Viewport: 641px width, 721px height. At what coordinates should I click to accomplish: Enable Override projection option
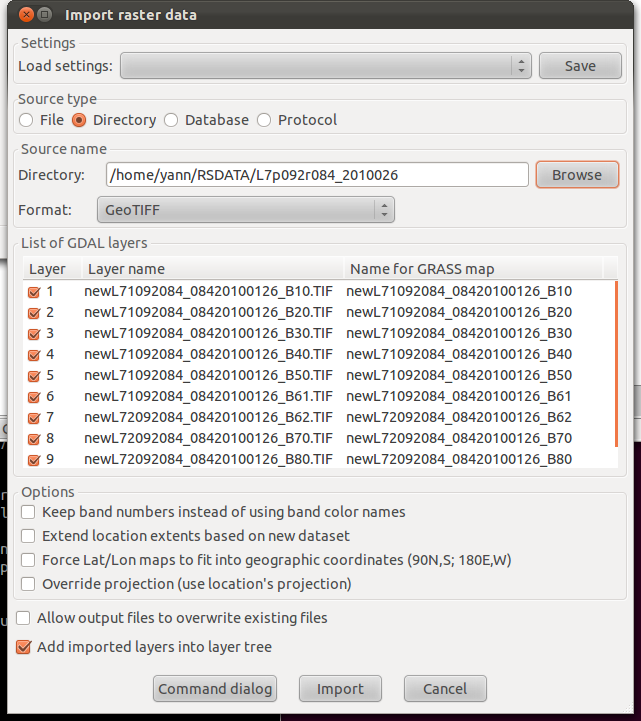[x=28, y=584]
